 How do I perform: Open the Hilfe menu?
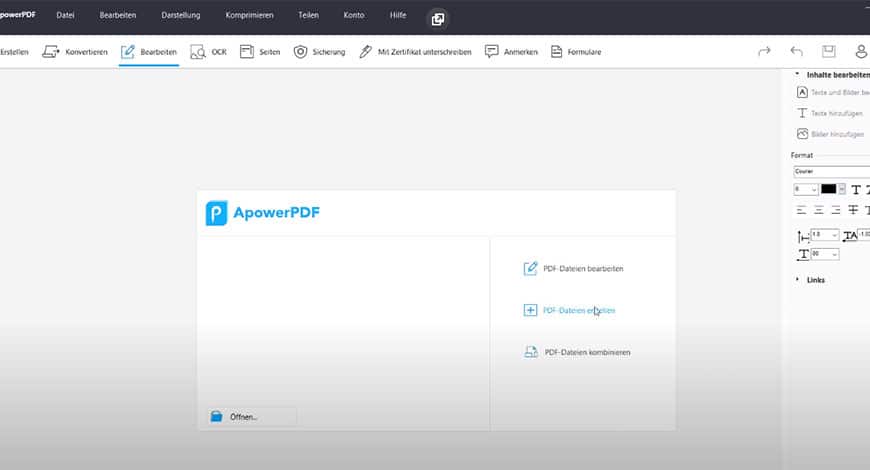[x=398, y=15]
